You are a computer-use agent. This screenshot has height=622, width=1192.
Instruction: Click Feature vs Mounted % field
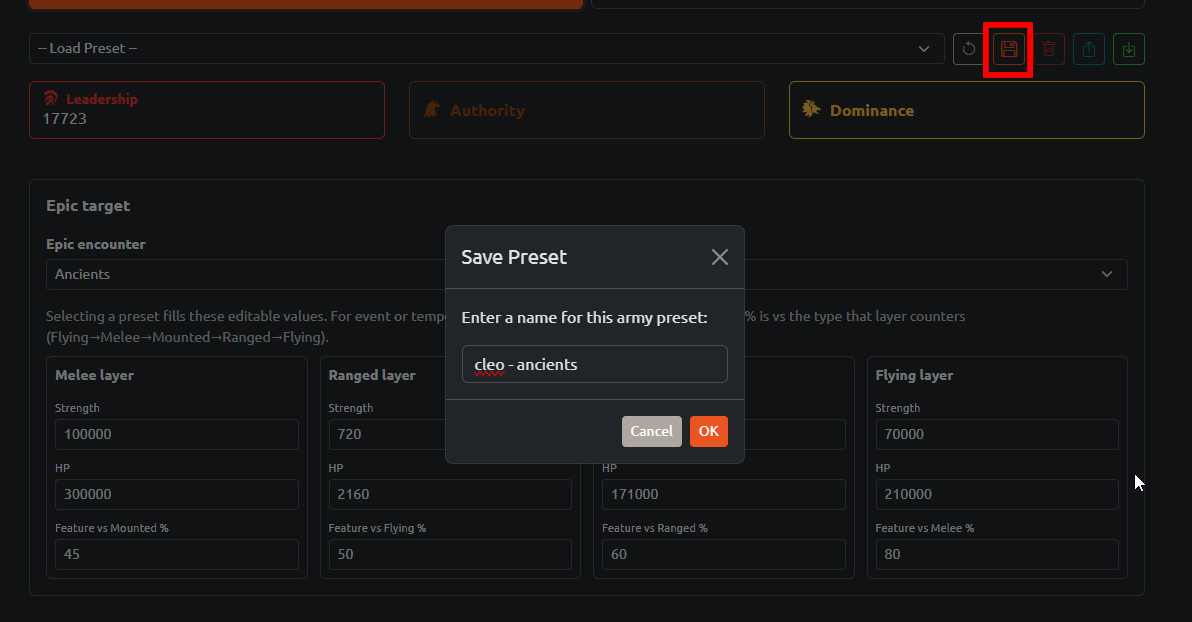click(x=177, y=554)
